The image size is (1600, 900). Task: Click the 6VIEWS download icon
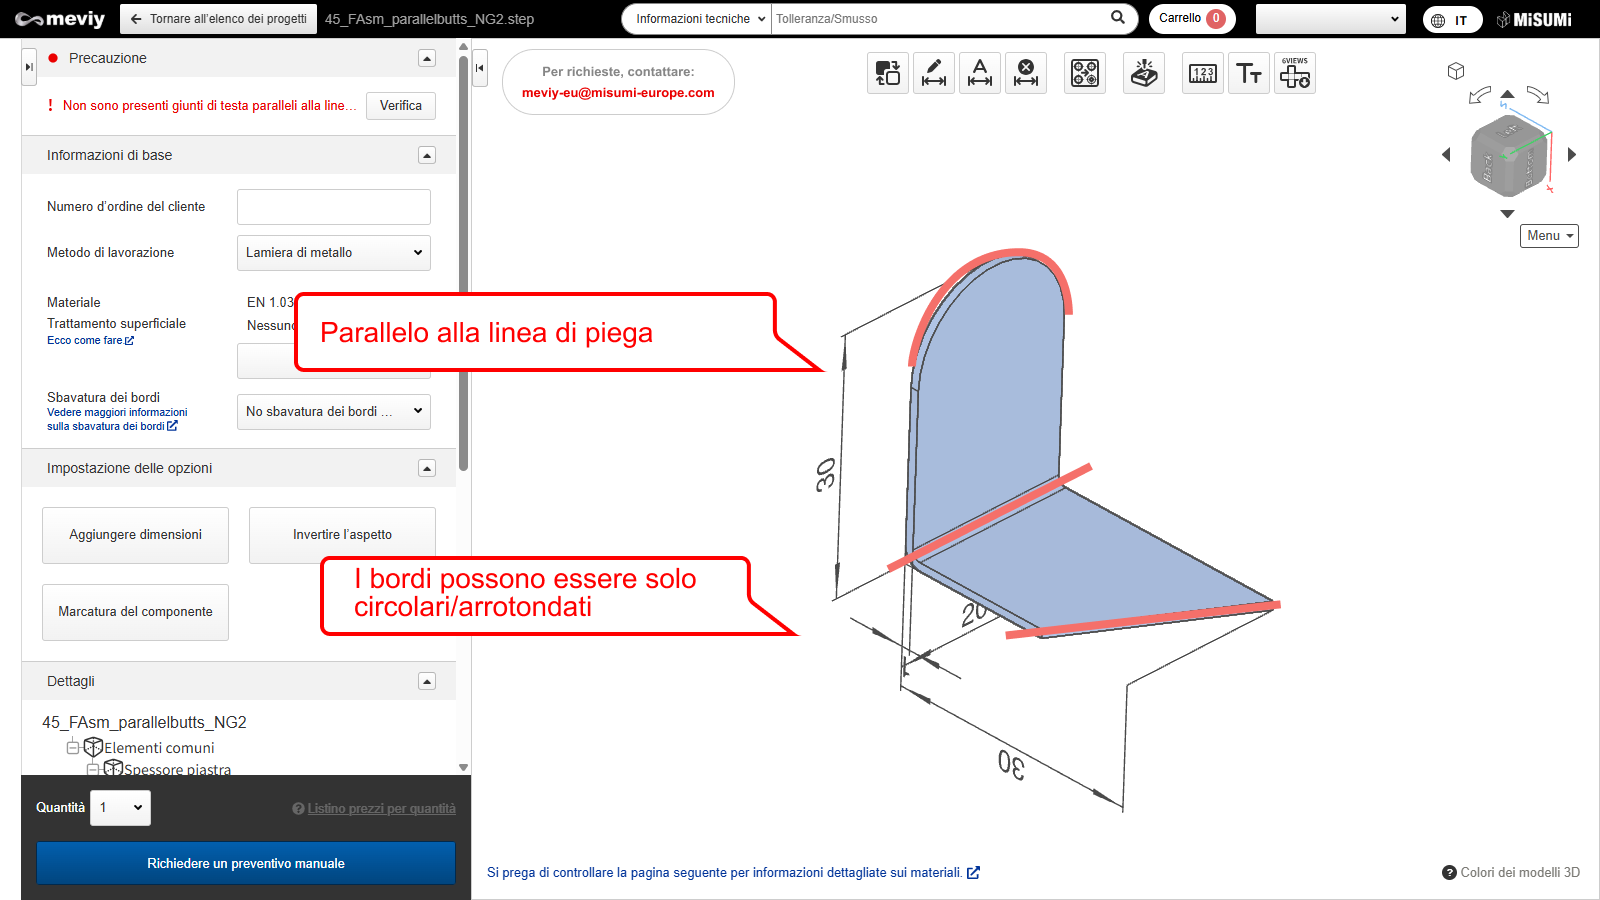1294,73
